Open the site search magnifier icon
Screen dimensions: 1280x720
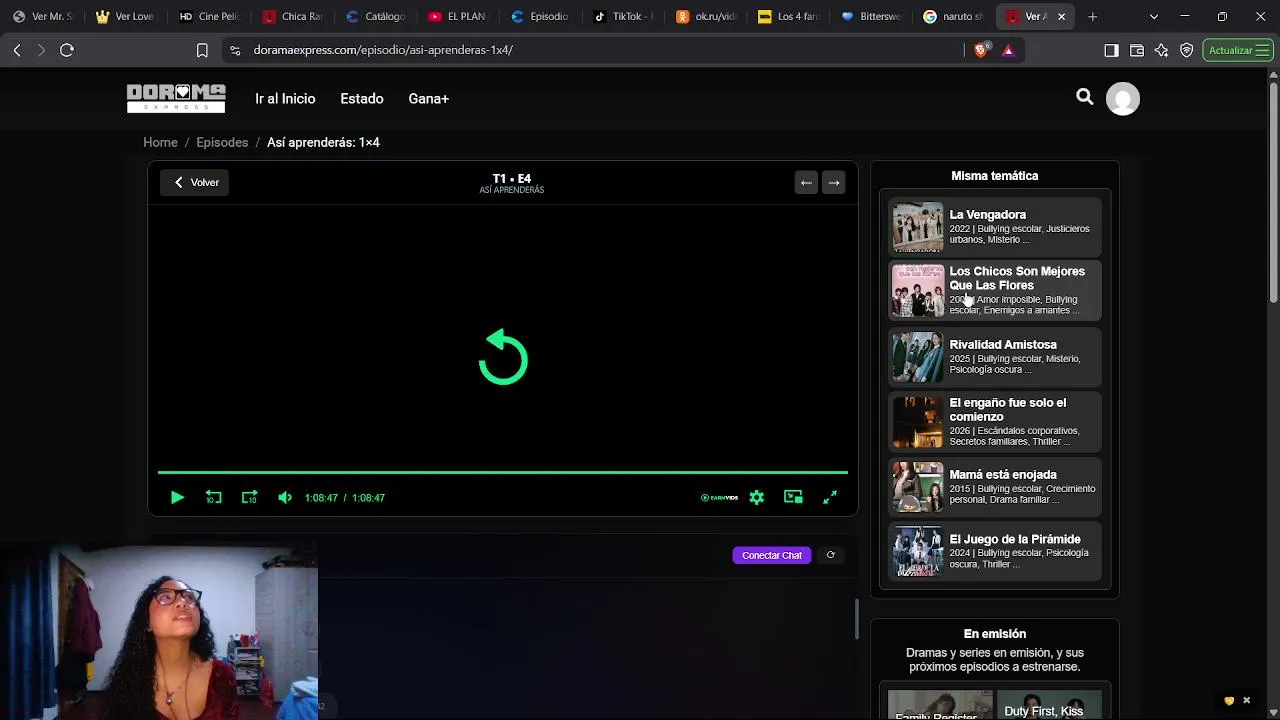point(1085,97)
